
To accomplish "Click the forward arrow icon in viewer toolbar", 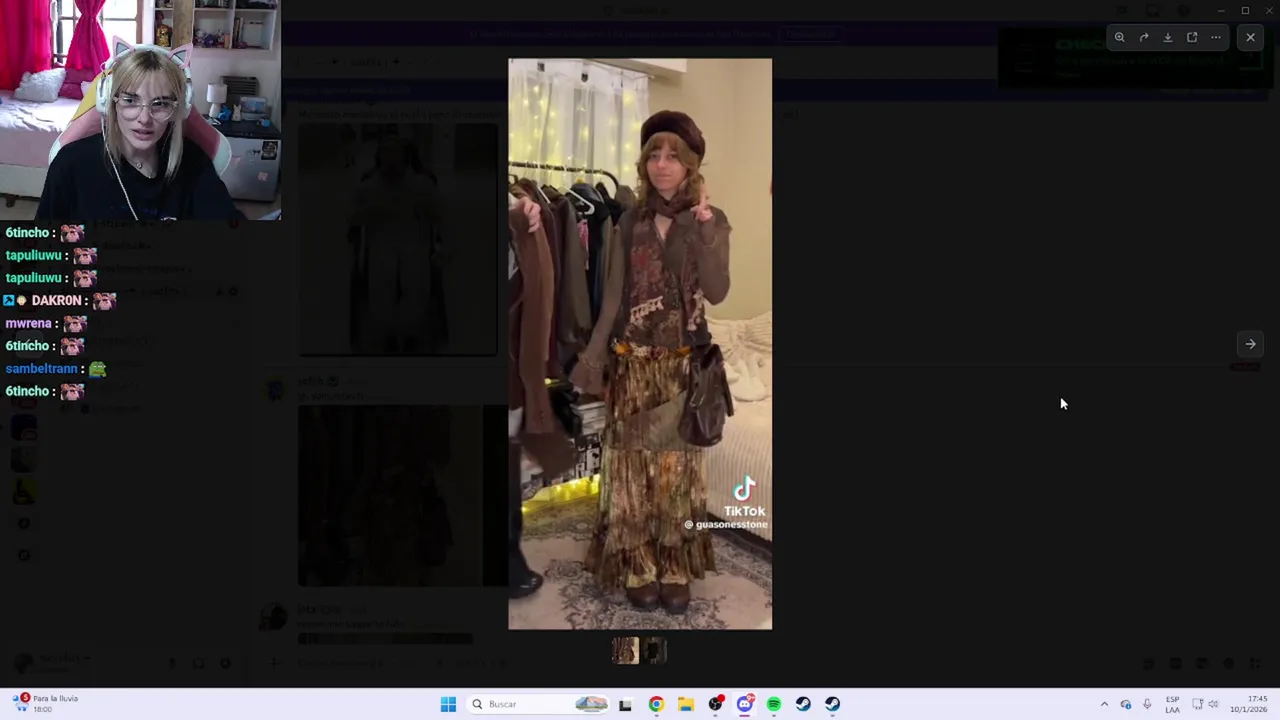I will pos(1144,37).
